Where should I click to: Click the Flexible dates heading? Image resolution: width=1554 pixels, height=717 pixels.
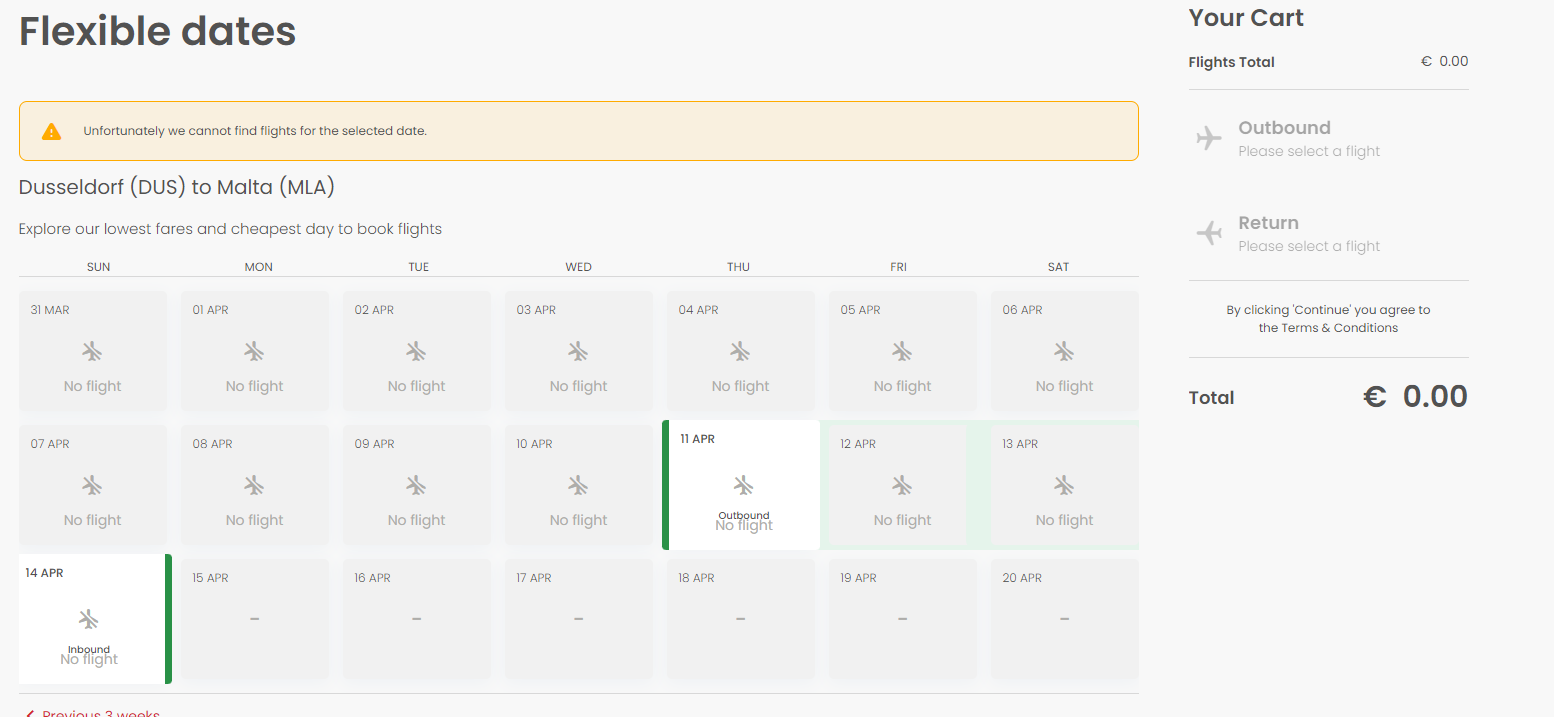tap(158, 31)
